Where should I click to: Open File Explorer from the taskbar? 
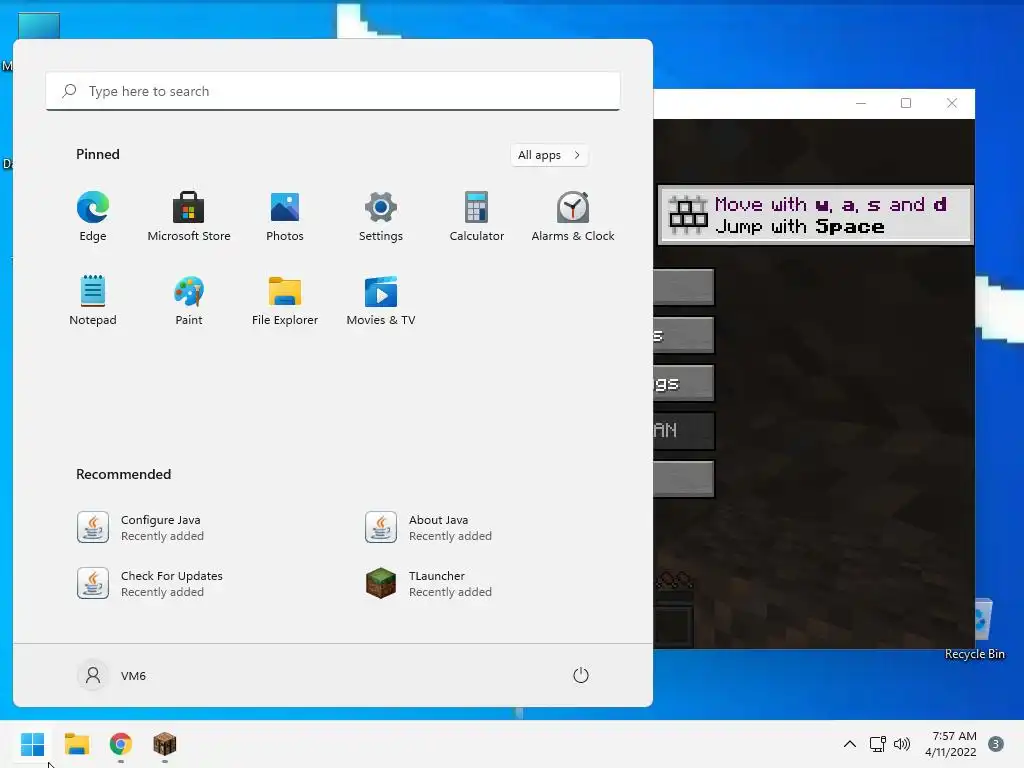click(x=77, y=744)
